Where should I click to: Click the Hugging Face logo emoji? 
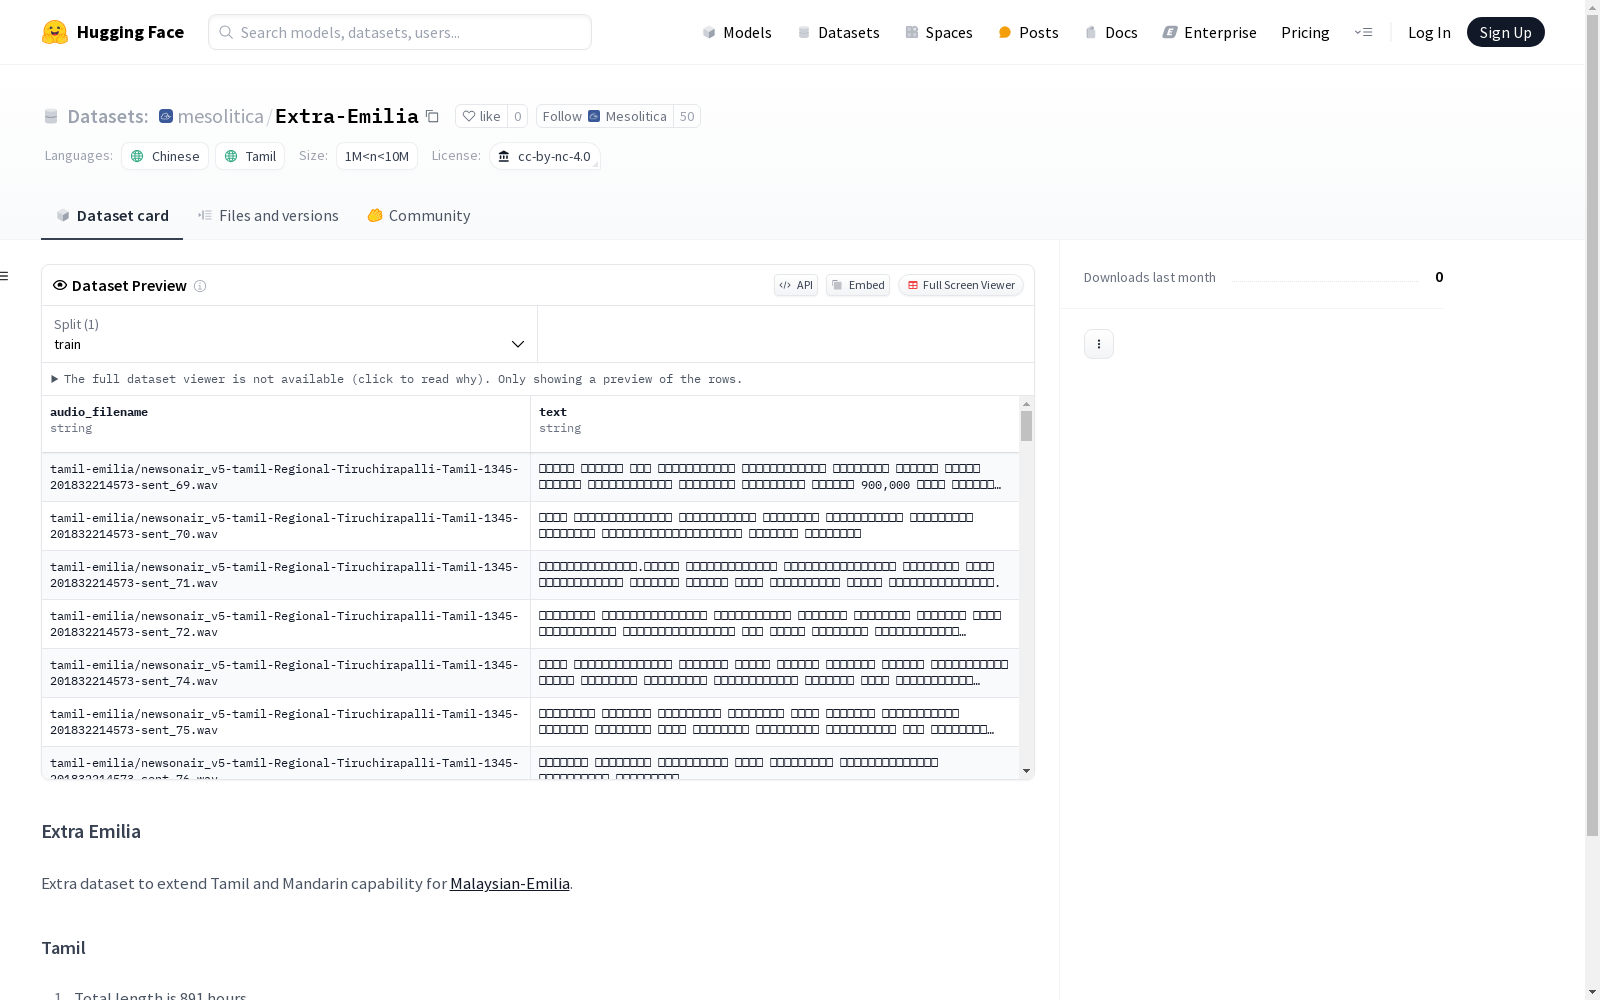pos(55,32)
